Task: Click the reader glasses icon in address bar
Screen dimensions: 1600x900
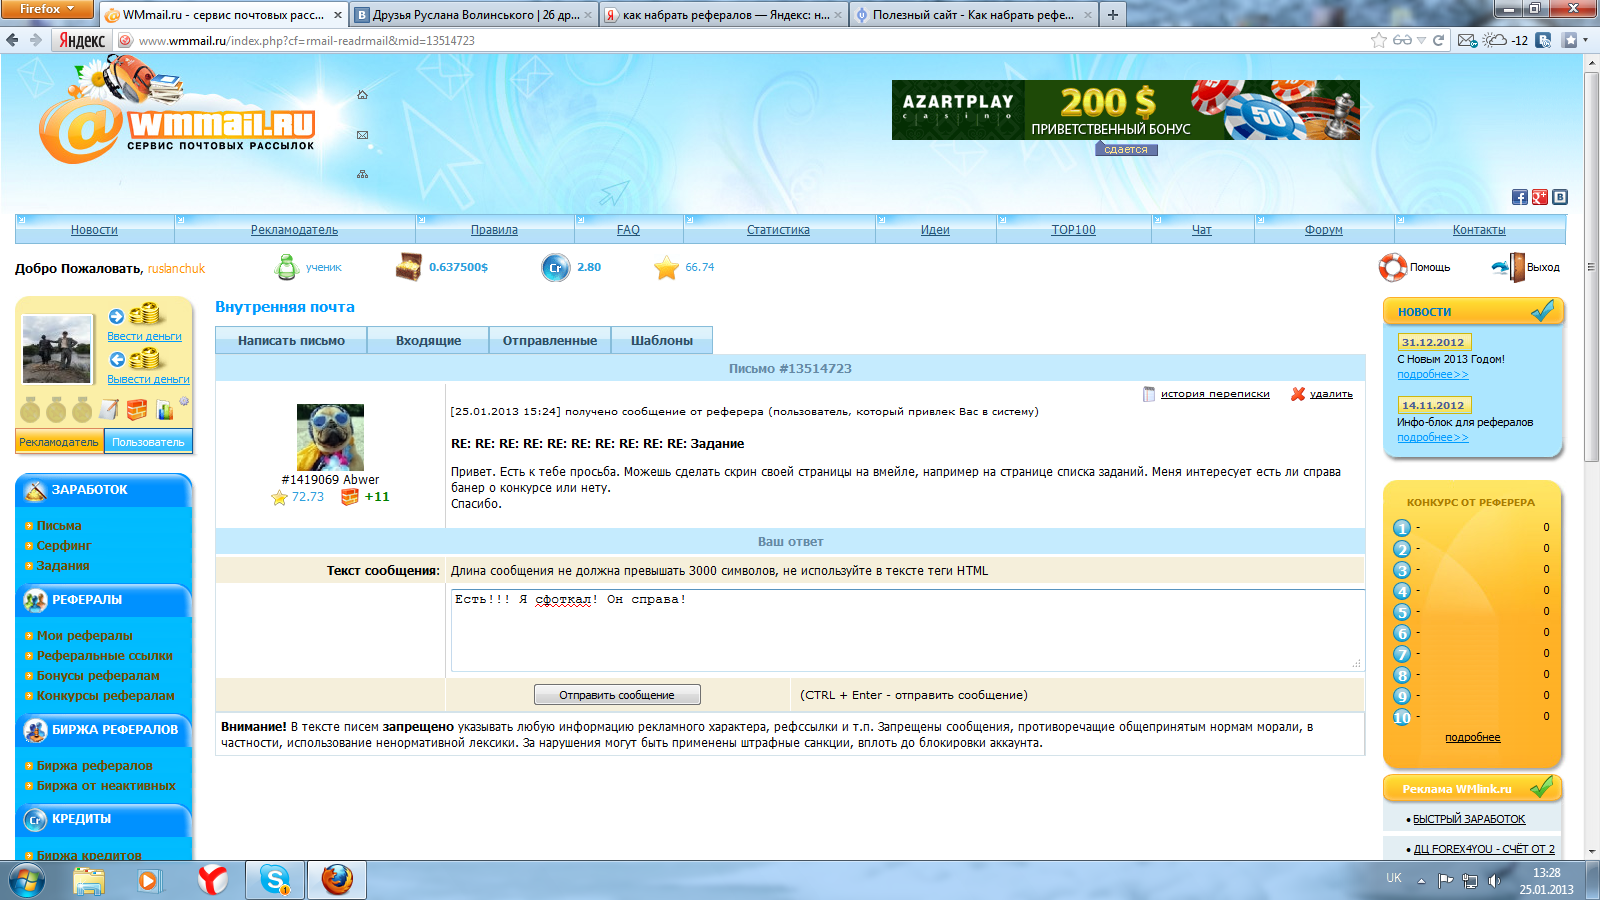Action: pyautogui.click(x=1402, y=40)
